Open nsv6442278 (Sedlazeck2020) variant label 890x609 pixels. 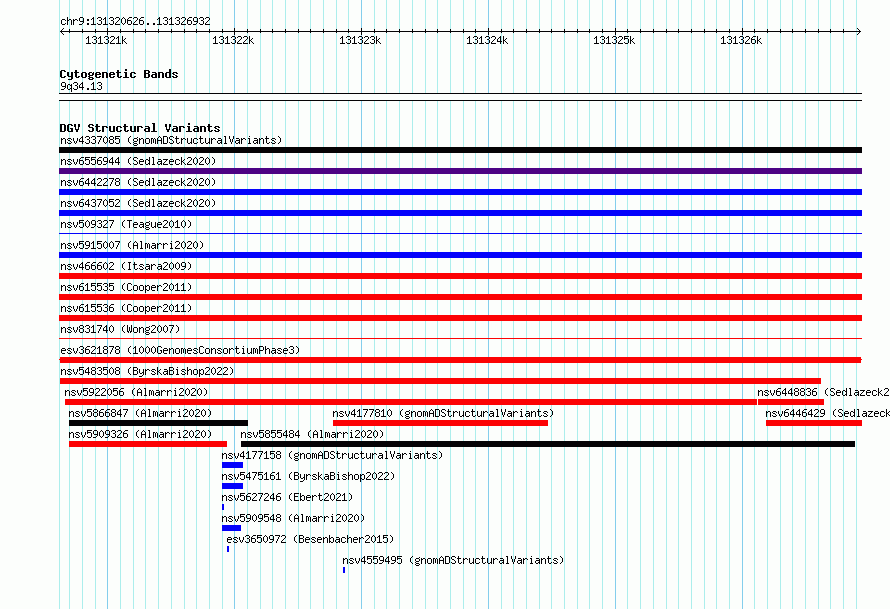pyautogui.click(x=138, y=182)
